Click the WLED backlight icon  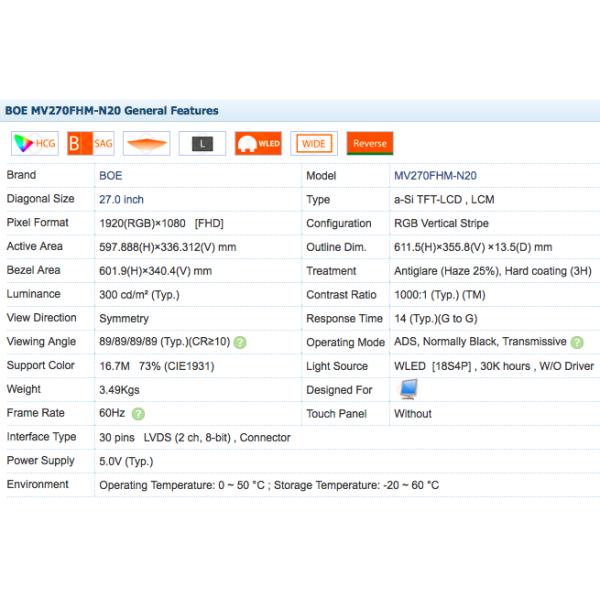258,144
